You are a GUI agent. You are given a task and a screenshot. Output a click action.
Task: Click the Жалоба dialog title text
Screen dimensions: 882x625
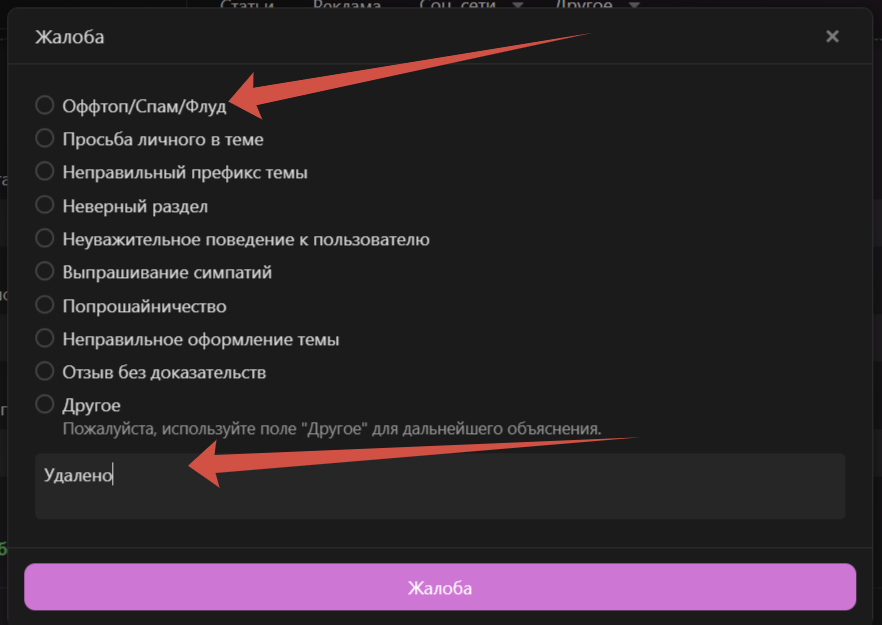pos(69,37)
